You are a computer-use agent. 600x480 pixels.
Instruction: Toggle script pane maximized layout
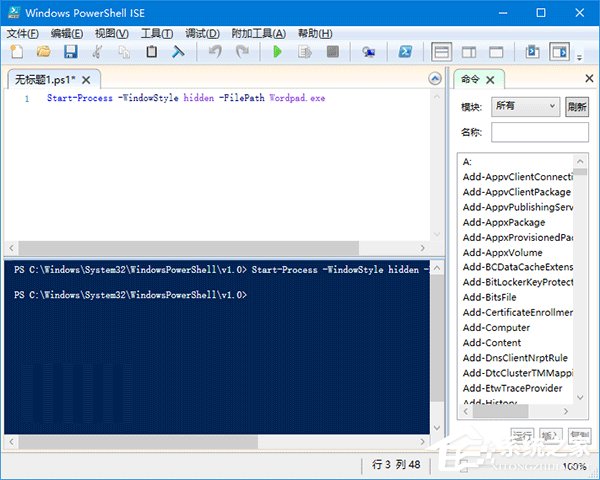pyautogui.click(x=494, y=52)
